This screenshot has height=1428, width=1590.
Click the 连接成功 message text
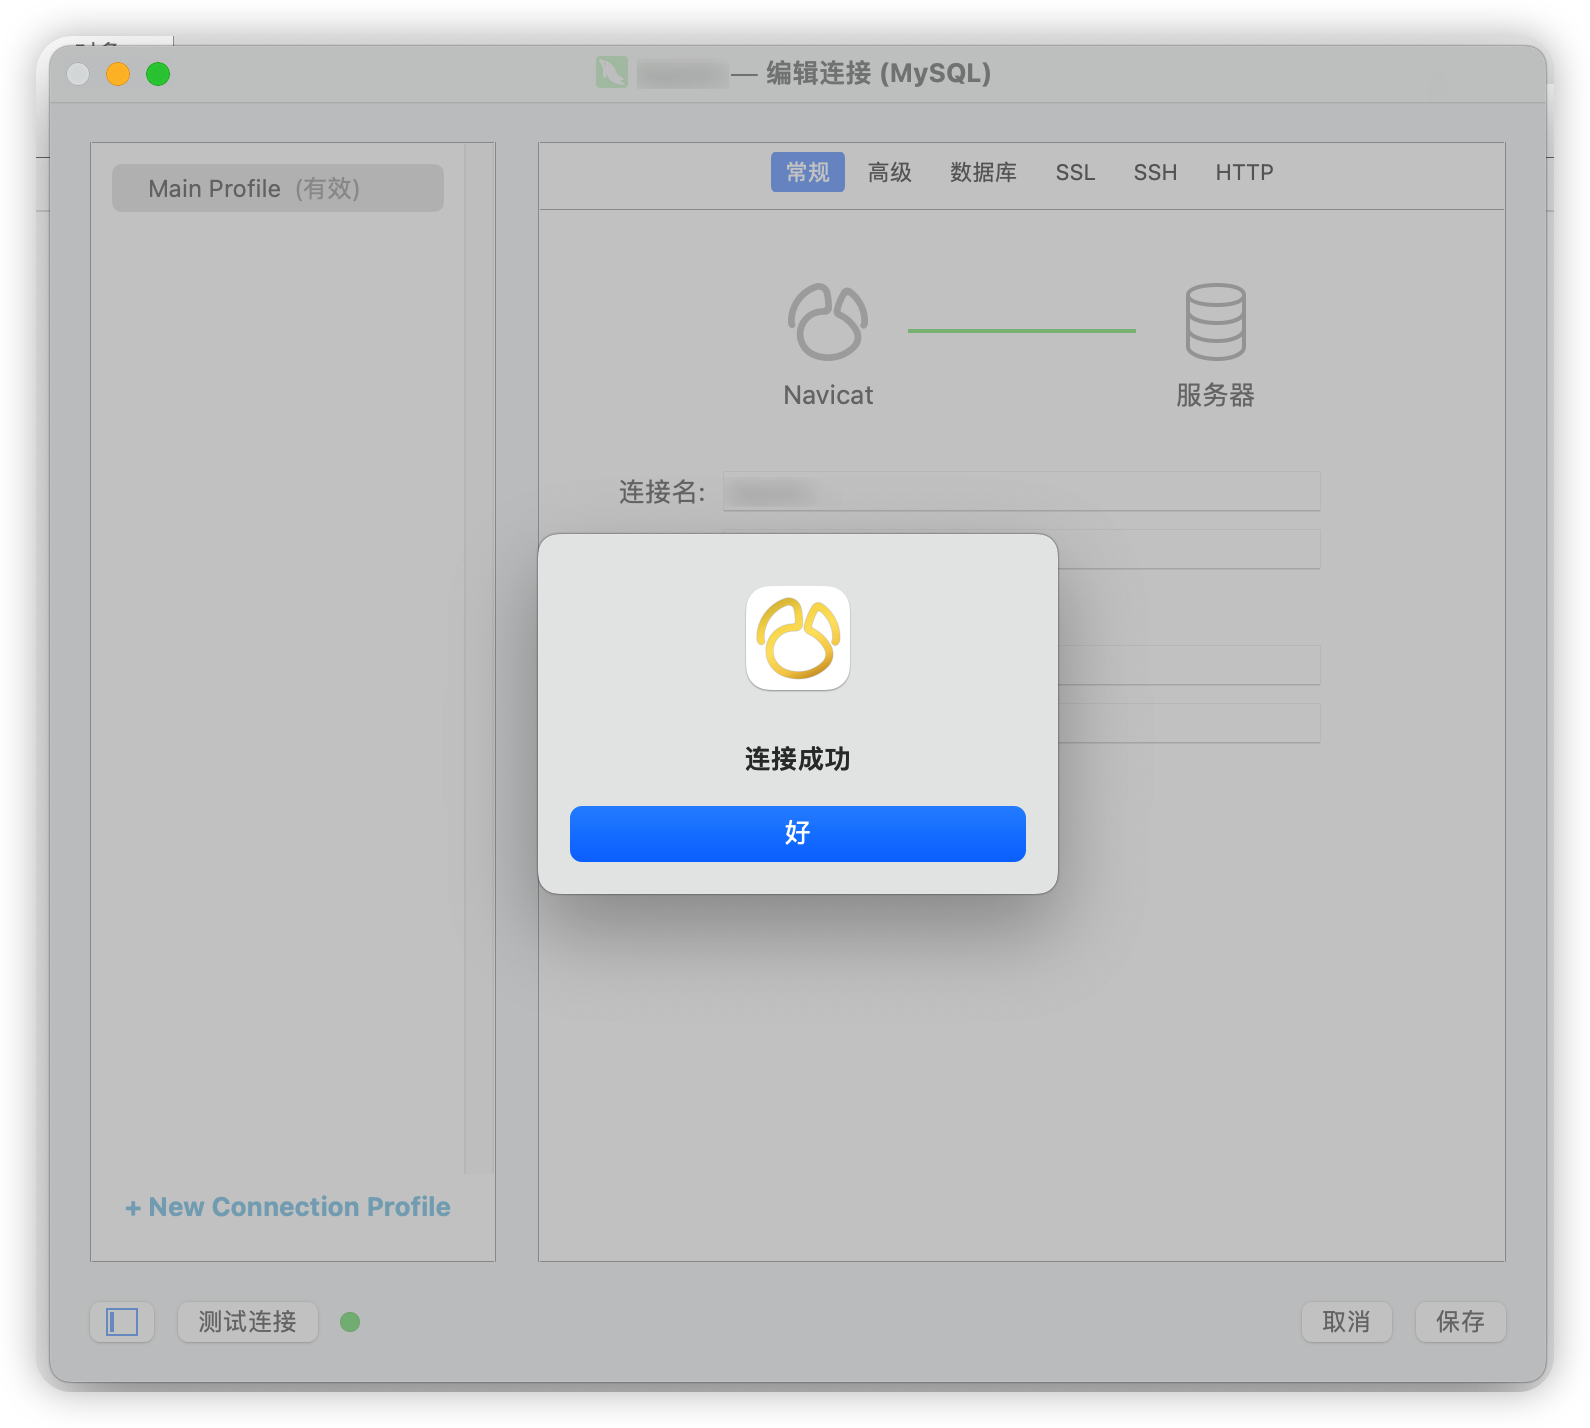point(797,759)
